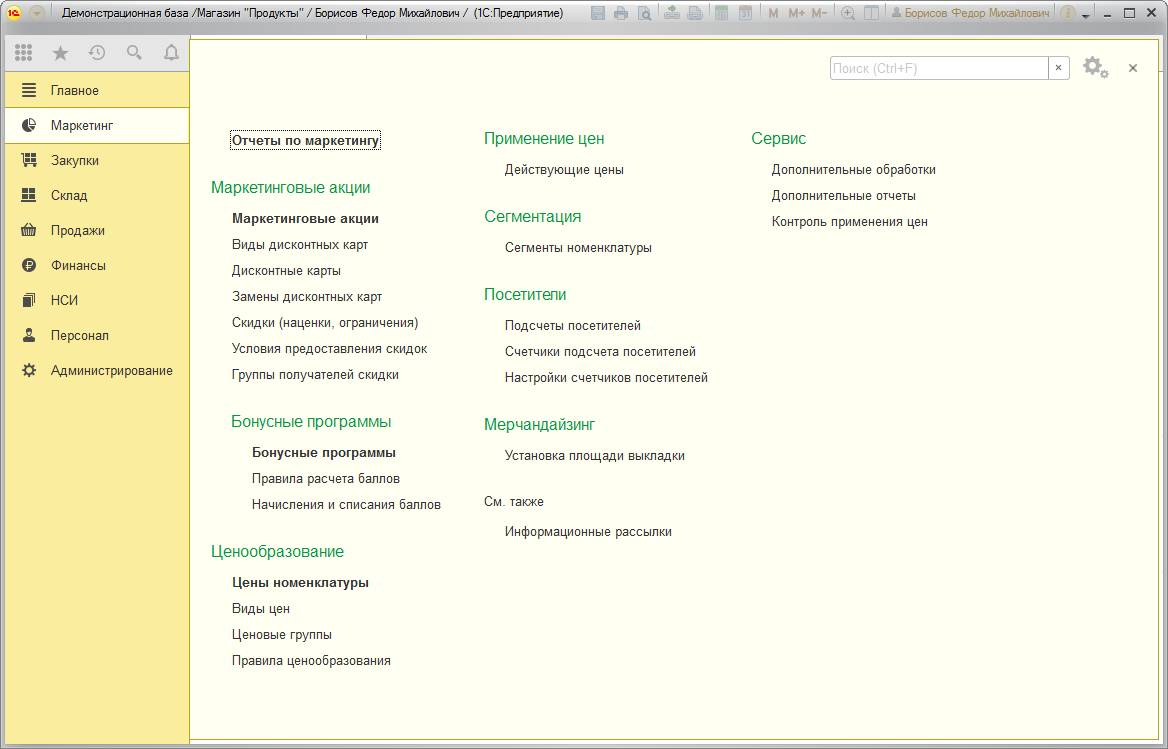Screen dimensions: 1168x749
Task: Select the Финансы section
Action: click(97, 265)
